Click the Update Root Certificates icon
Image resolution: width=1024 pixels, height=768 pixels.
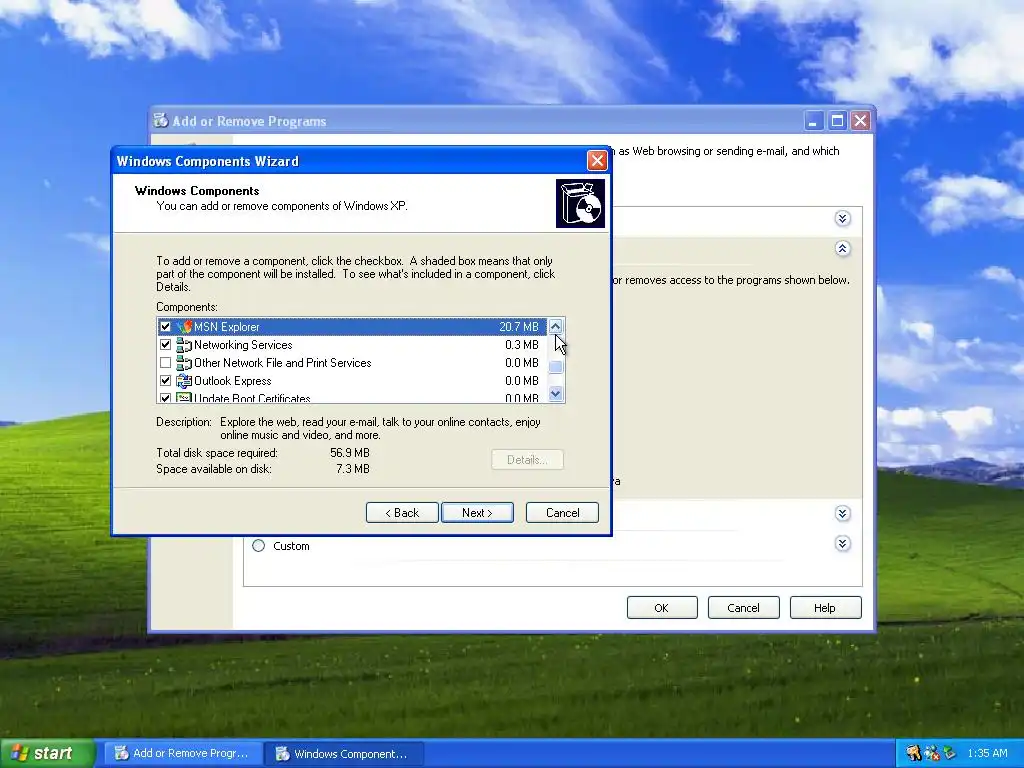pos(184,397)
